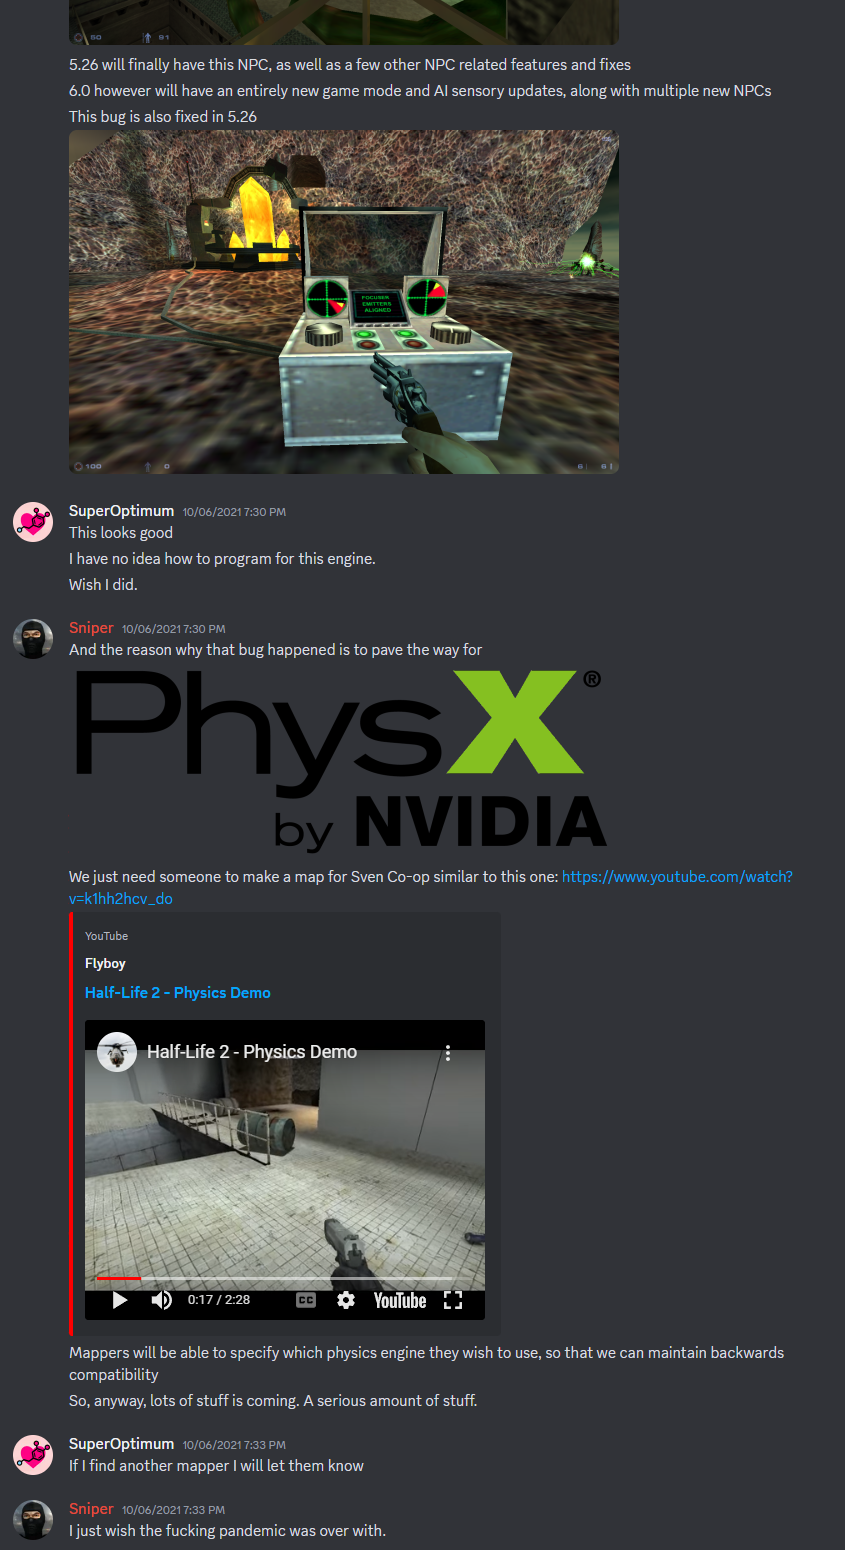Open the video's three-dot more options menu
845x1550 pixels.
[448, 1053]
